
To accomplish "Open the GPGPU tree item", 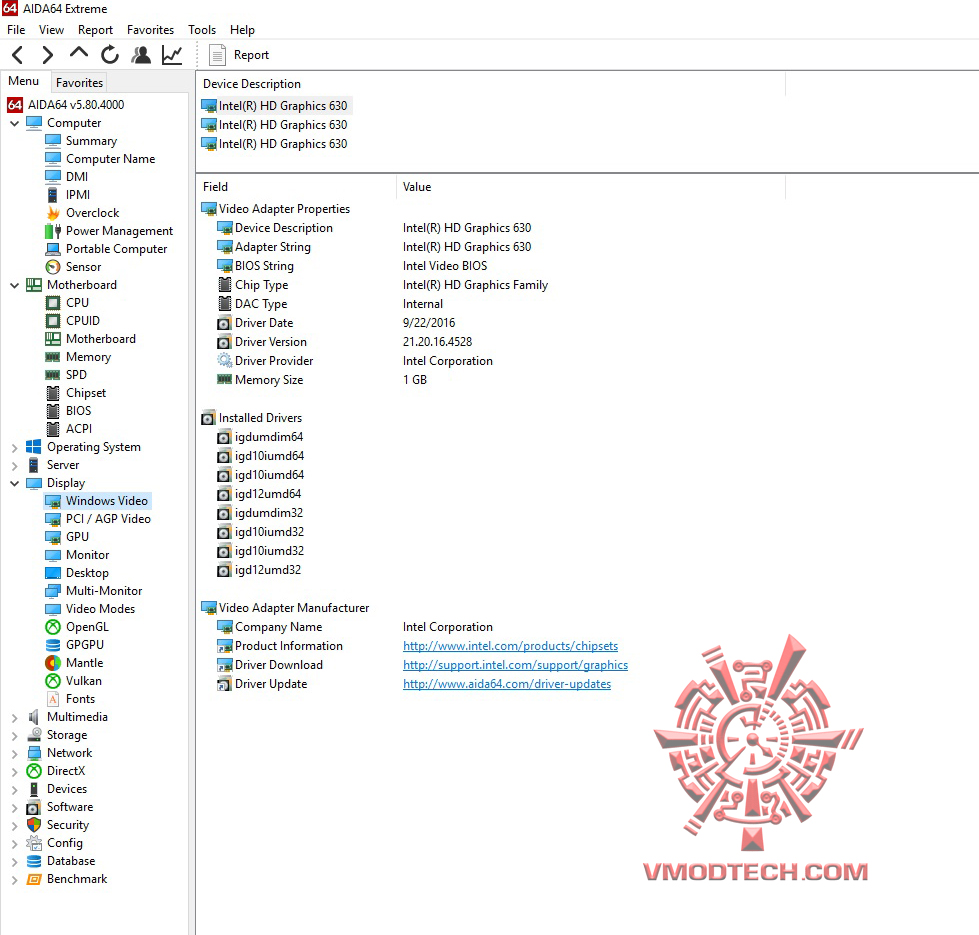I will [x=75, y=645].
